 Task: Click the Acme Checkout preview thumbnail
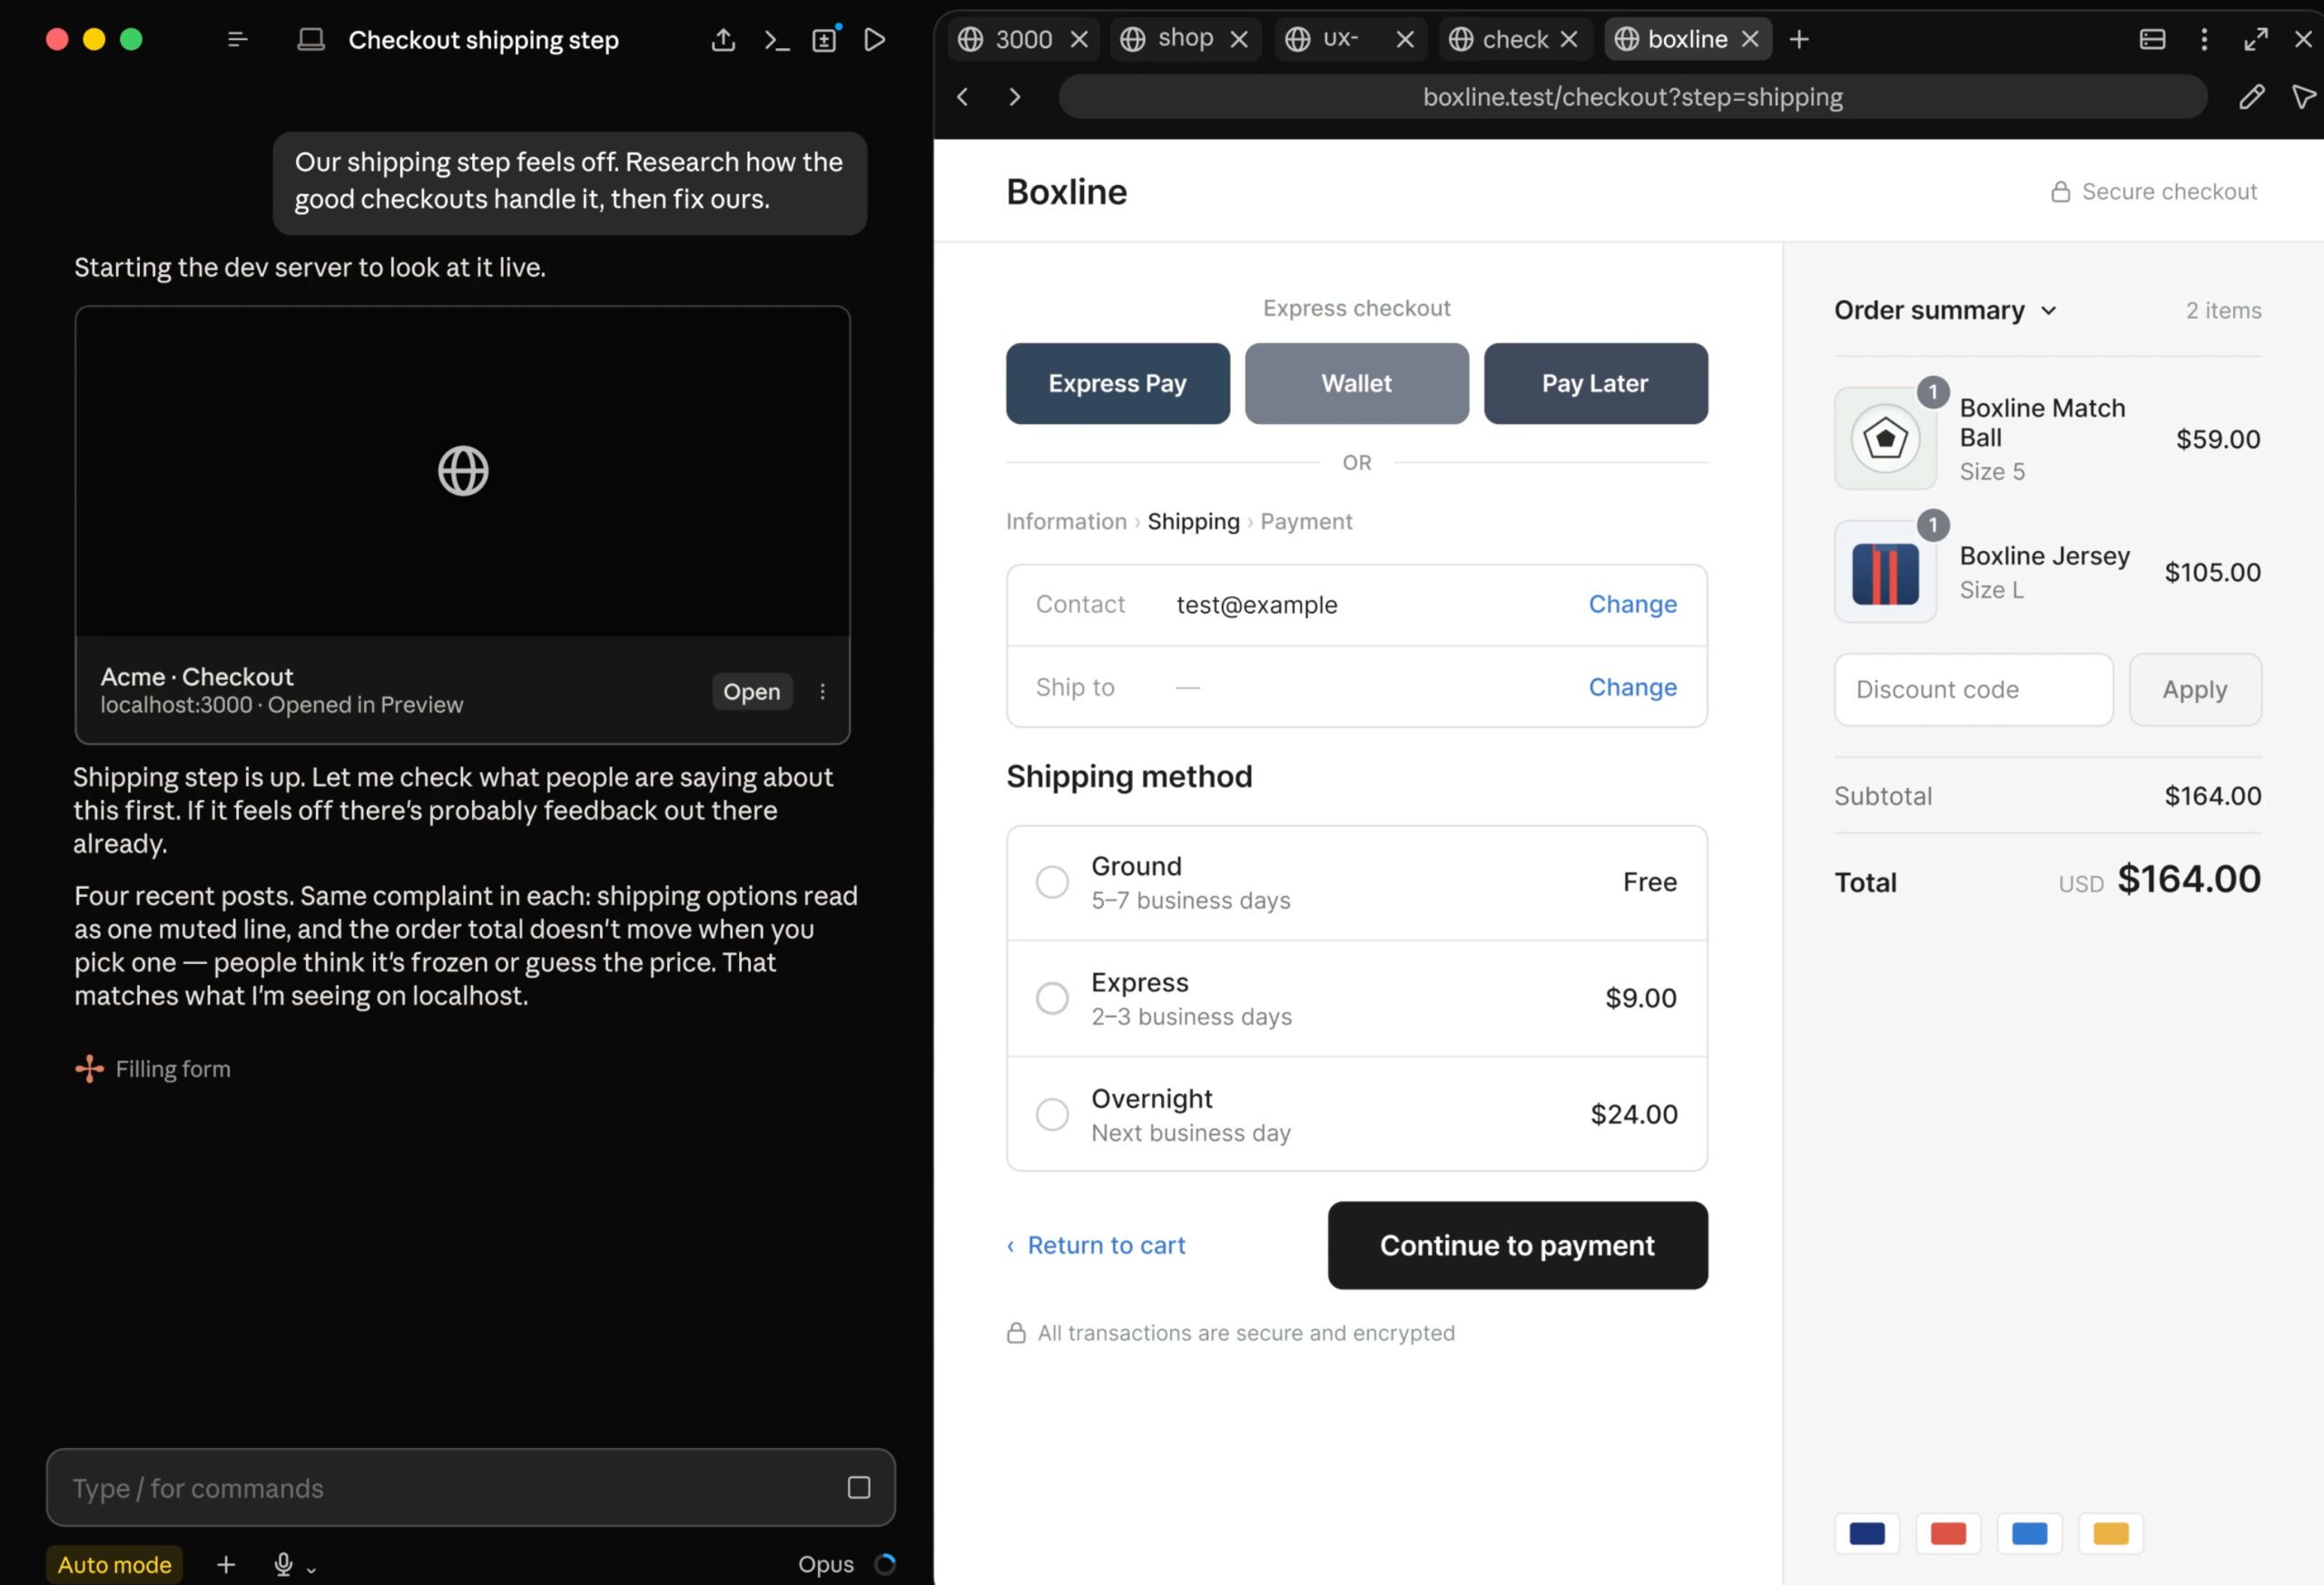pyautogui.click(x=462, y=471)
